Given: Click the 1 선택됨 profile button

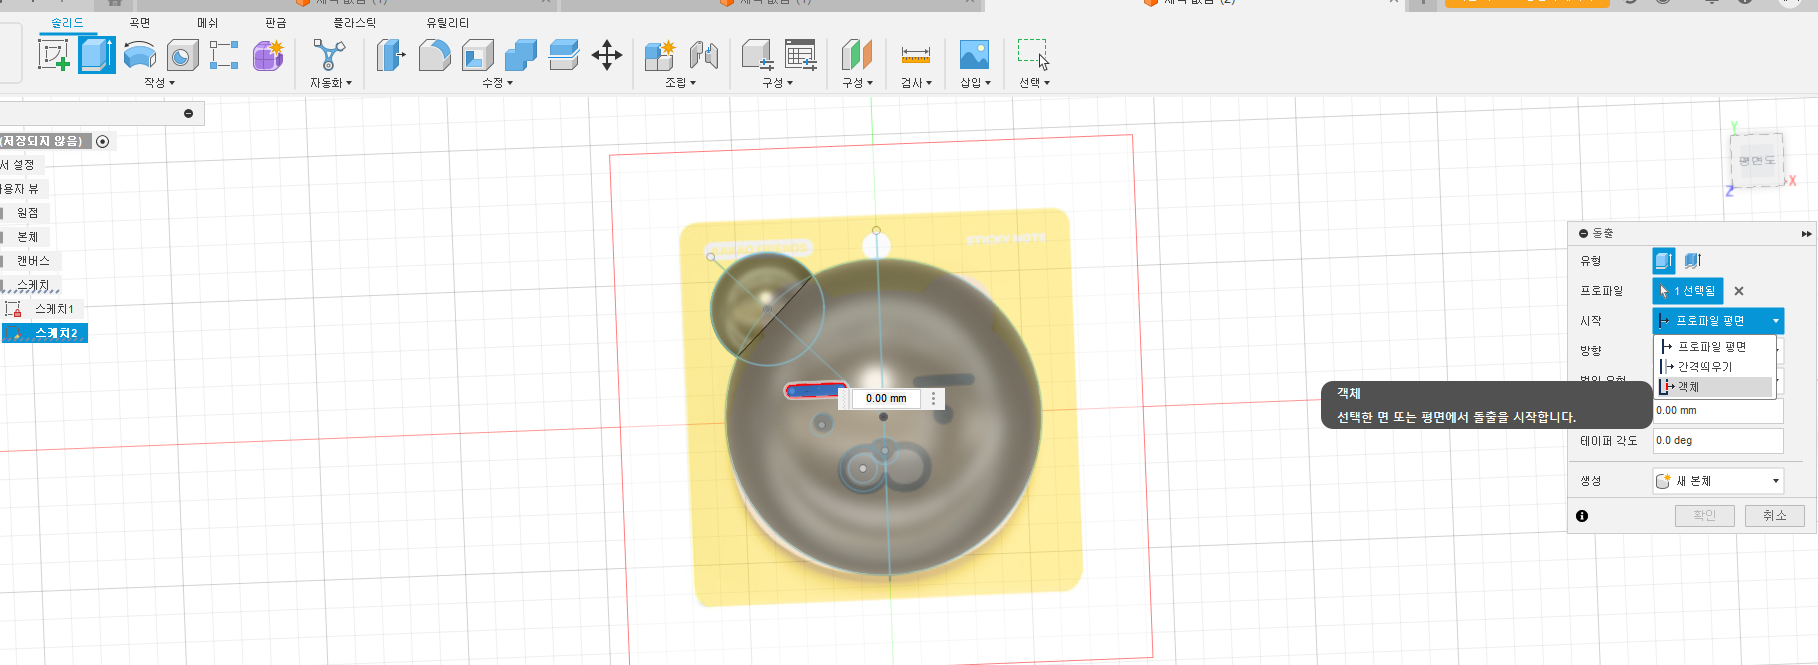Looking at the screenshot, I should [x=1688, y=291].
